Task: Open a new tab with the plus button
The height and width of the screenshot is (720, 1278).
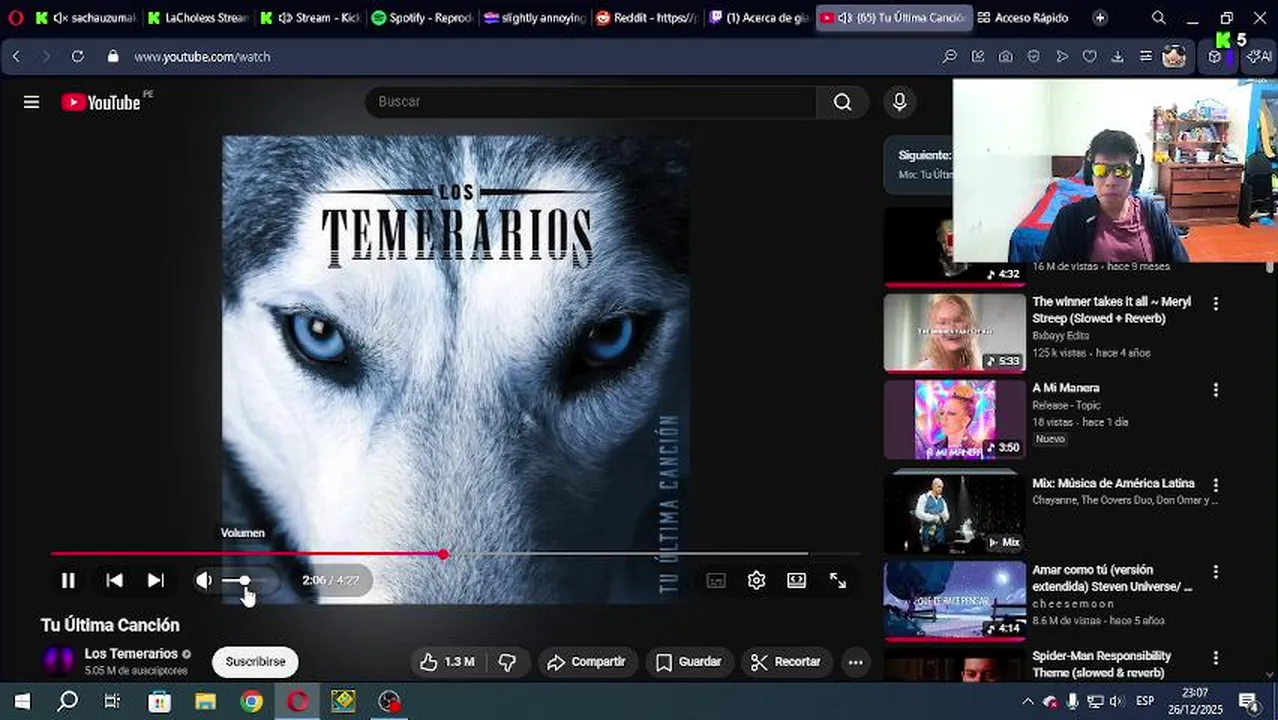Action: [x=1100, y=18]
